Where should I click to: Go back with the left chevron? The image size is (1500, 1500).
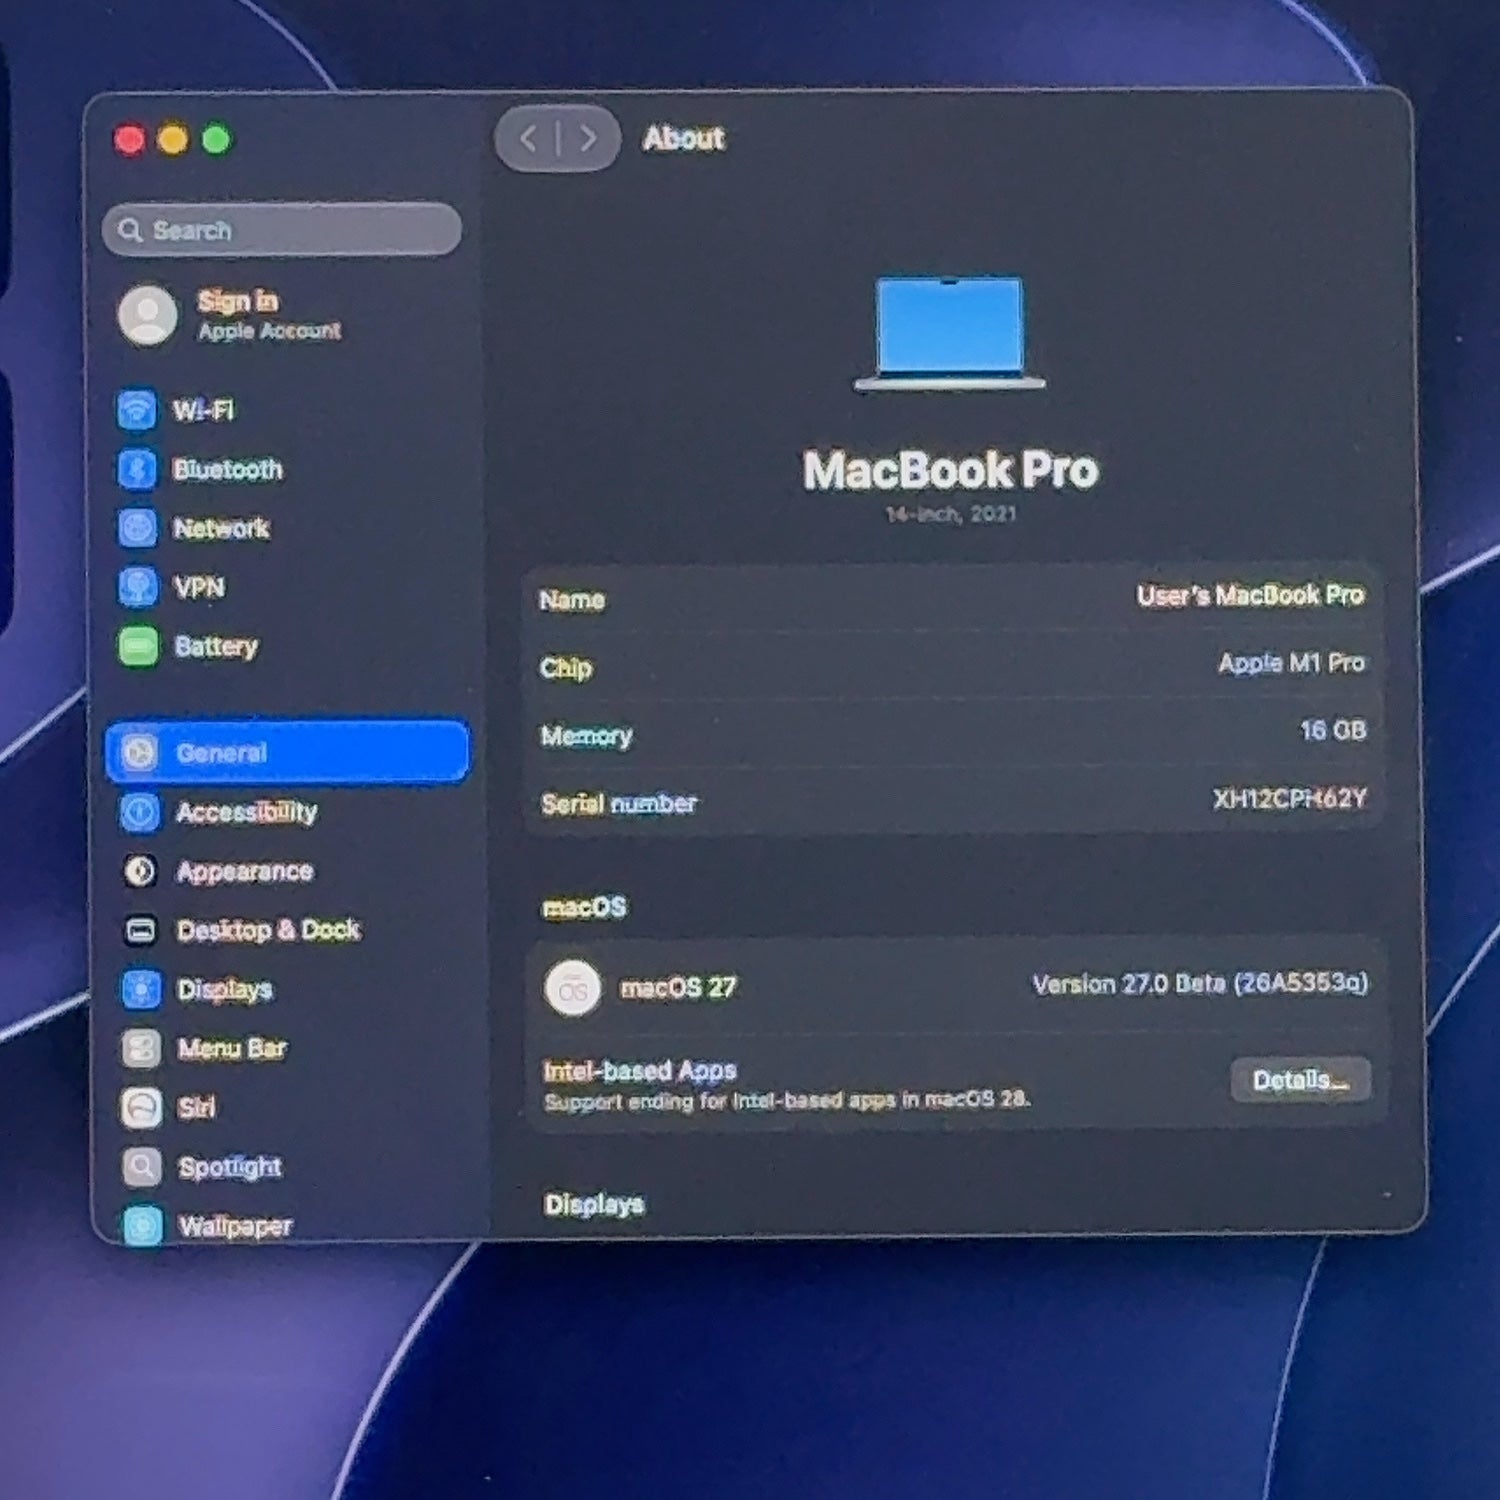click(x=529, y=138)
